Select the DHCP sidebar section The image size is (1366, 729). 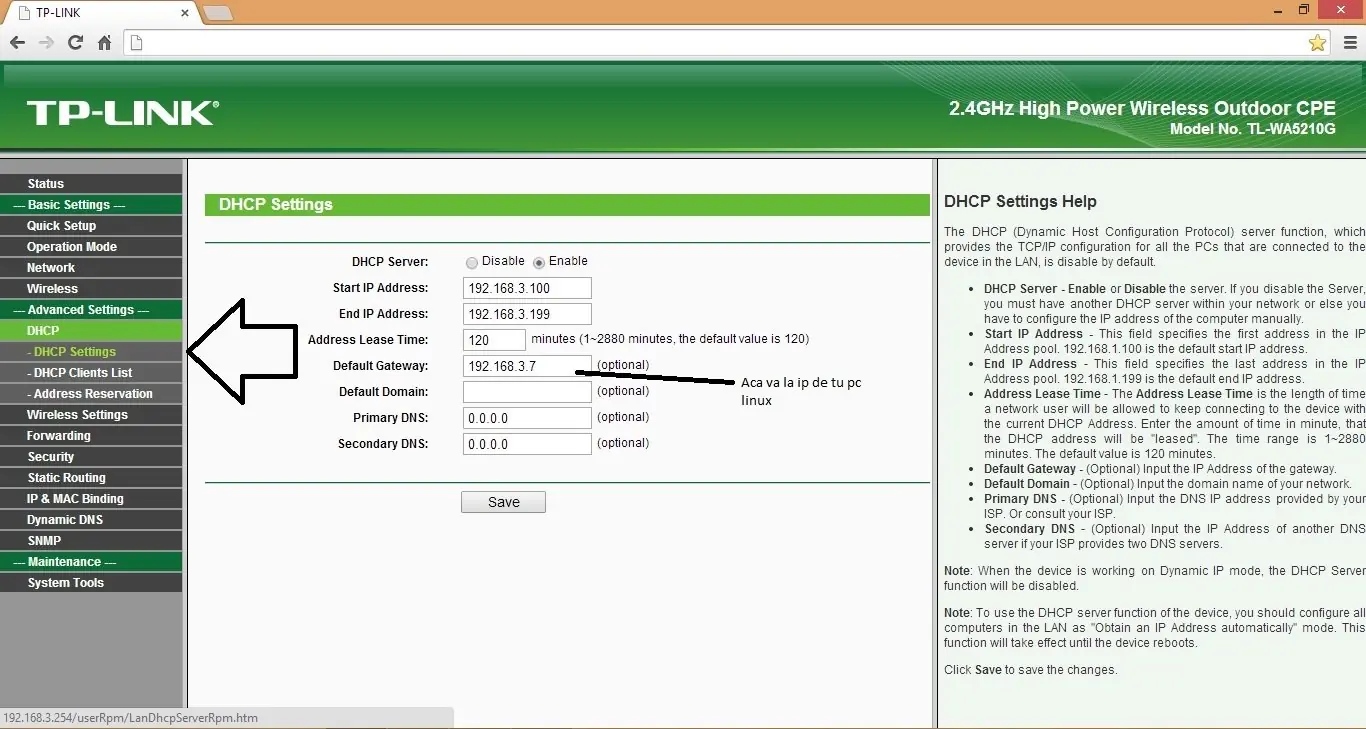[x=91, y=331]
